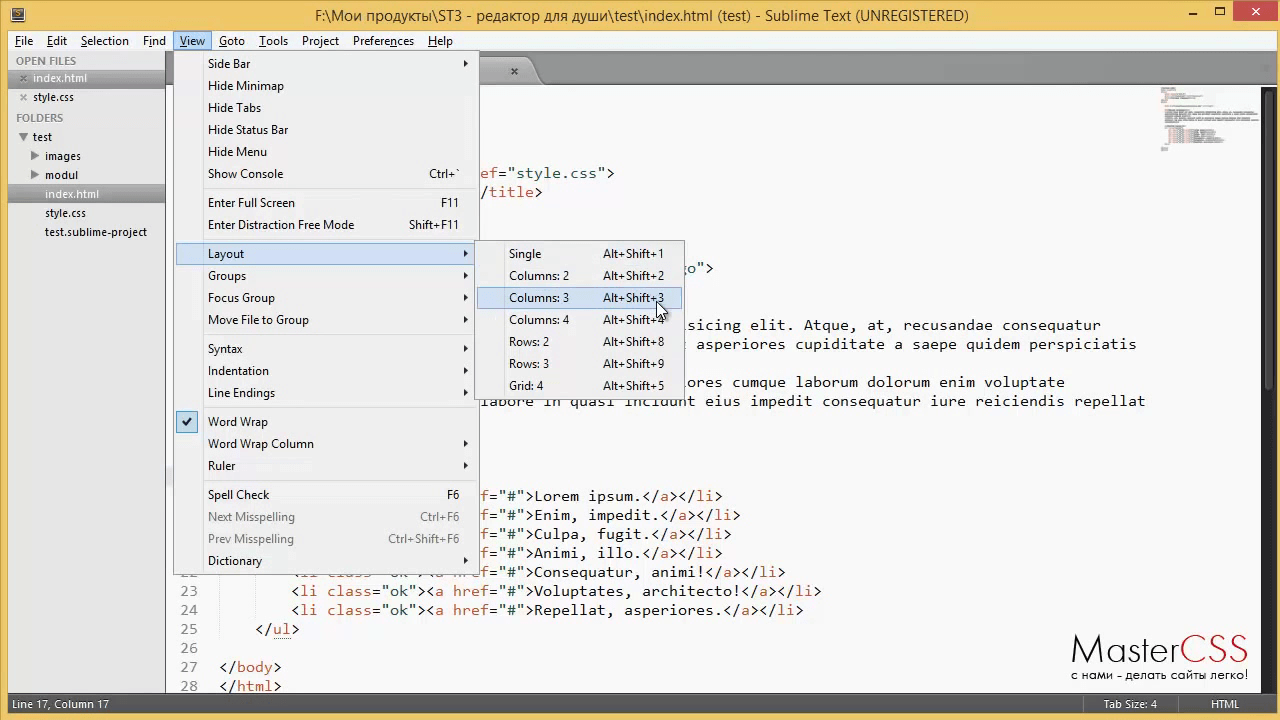Screen dimensions: 1280x720
Task: Open style.css in test folder
Action: tap(65, 213)
